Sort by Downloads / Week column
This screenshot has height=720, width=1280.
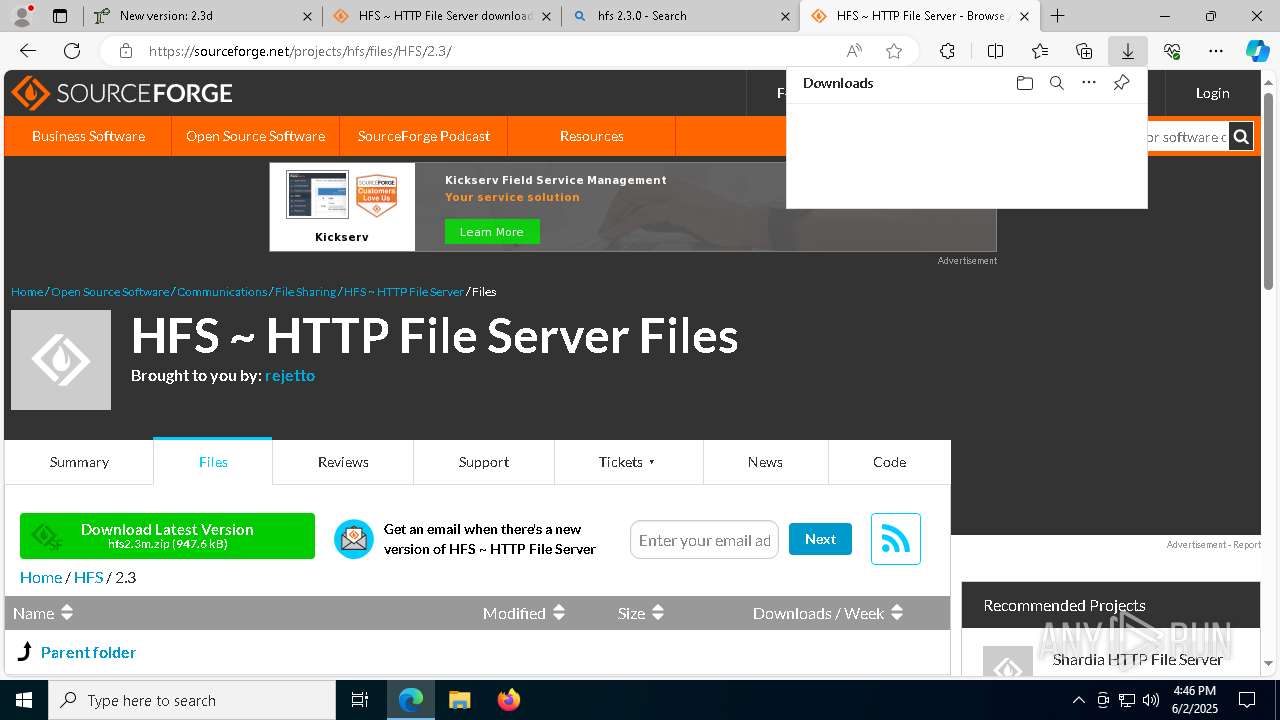828,613
